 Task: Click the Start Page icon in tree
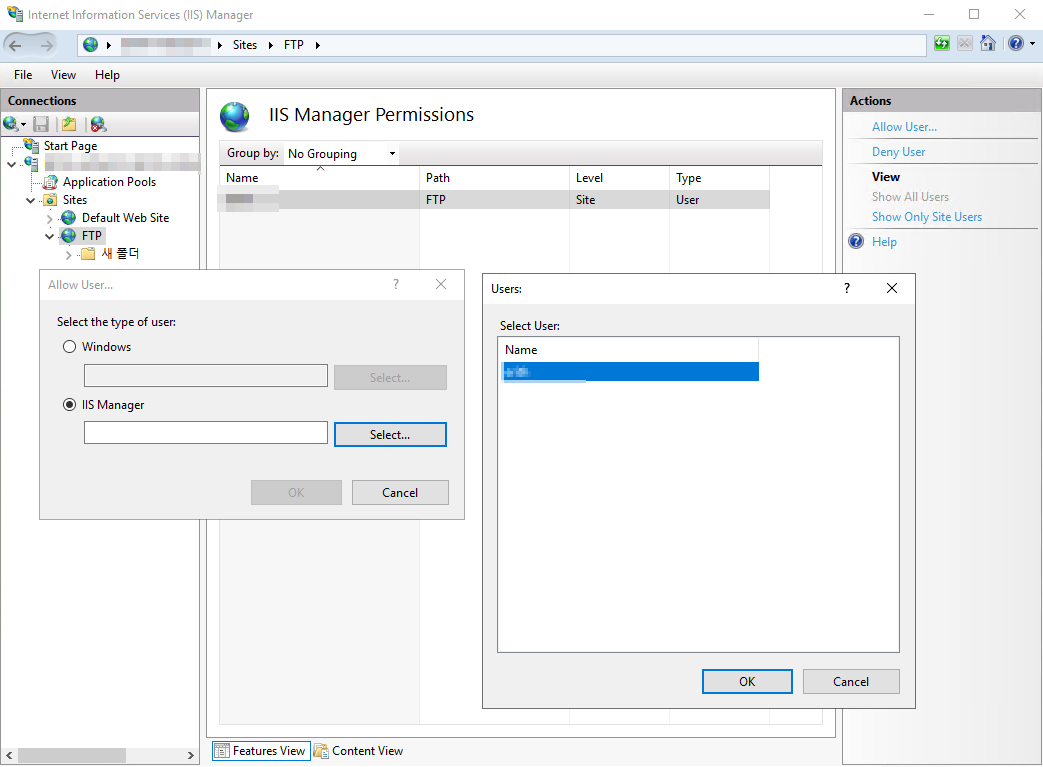click(31, 145)
